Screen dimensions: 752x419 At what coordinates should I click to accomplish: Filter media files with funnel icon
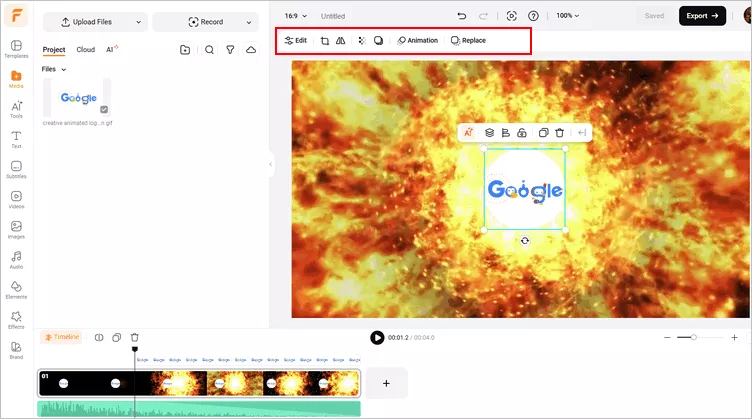[230, 49]
